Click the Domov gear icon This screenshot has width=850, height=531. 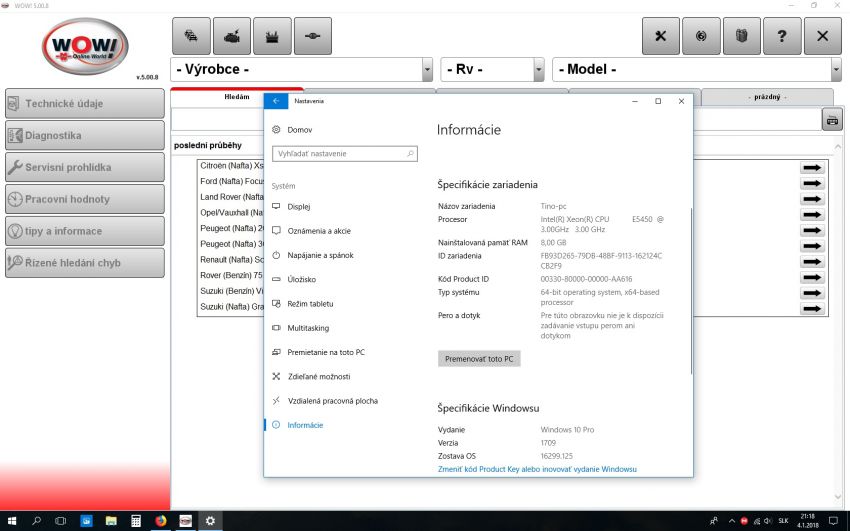point(277,130)
